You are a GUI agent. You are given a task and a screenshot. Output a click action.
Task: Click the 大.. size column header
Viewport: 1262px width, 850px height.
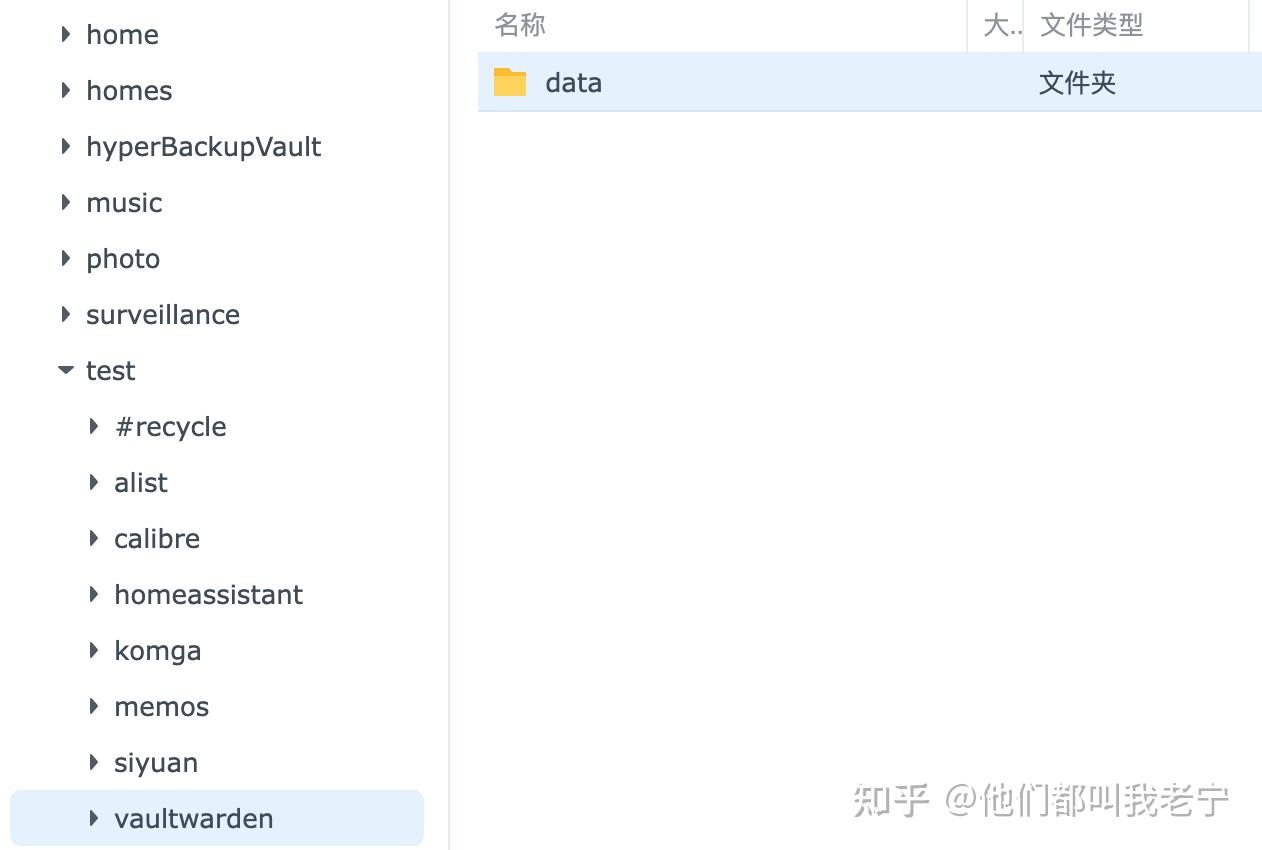point(997,25)
